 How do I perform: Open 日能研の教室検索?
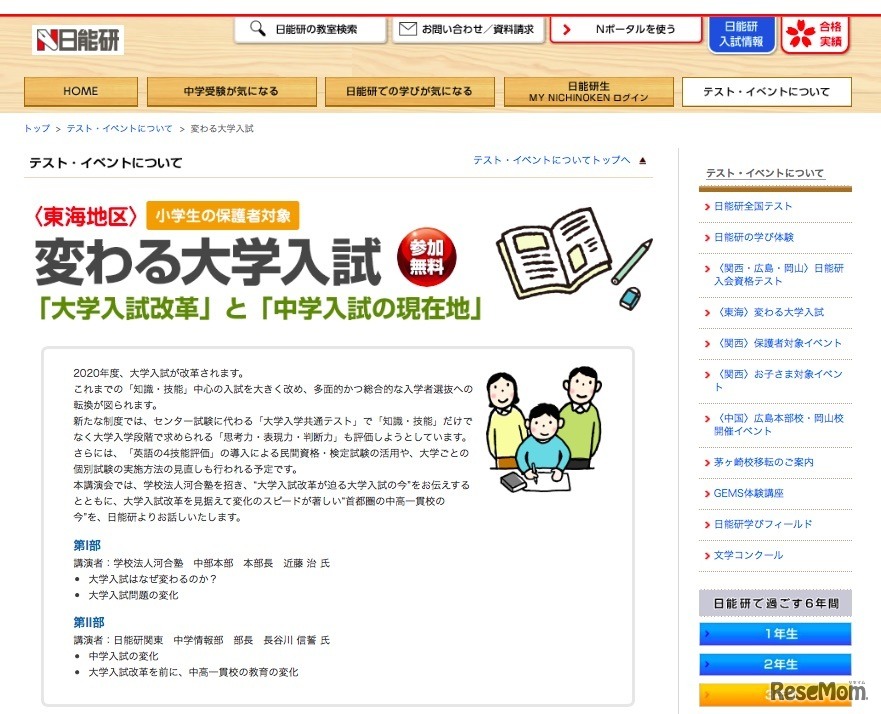pyautogui.click(x=310, y=29)
